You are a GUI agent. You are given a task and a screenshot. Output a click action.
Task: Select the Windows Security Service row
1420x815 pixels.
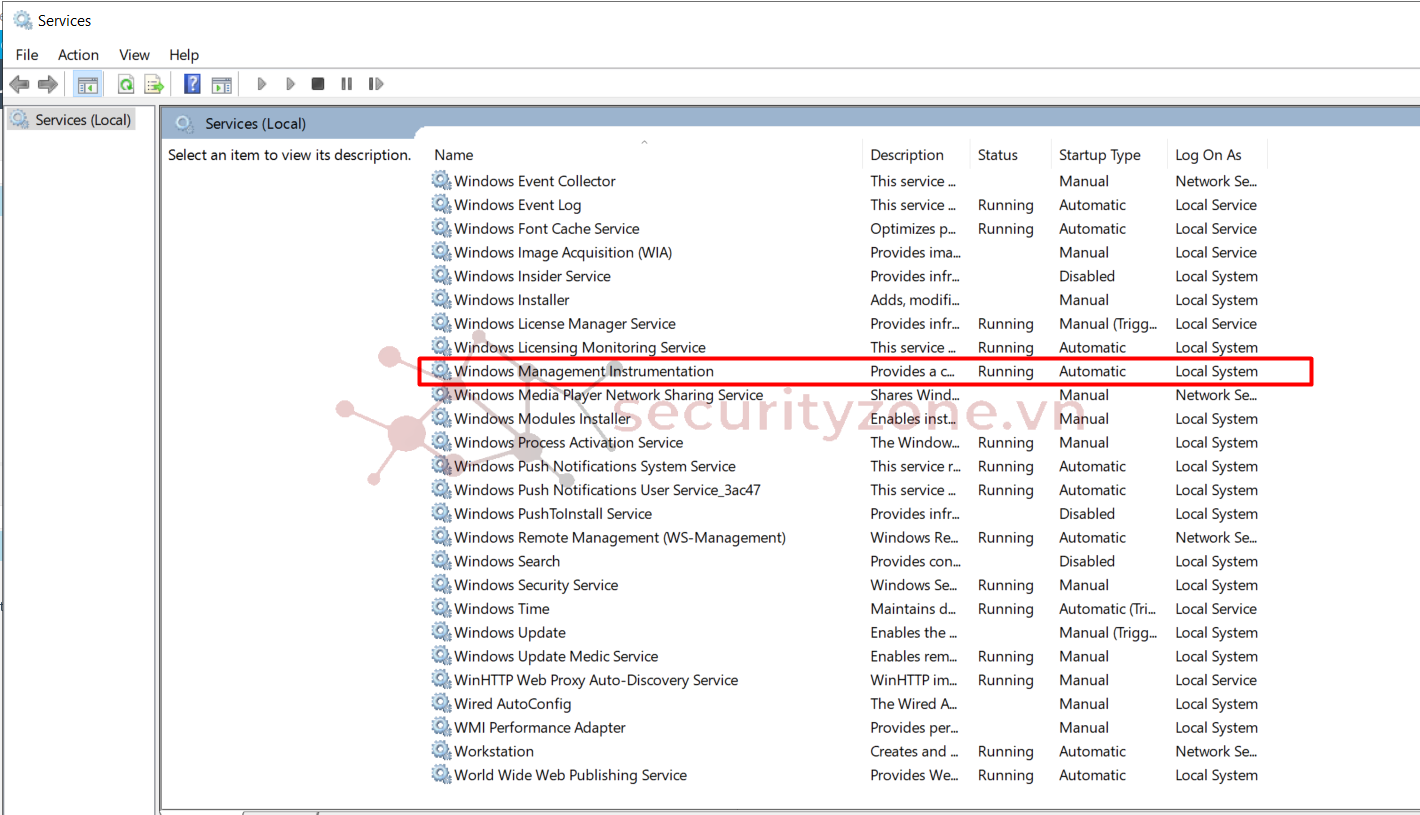536,585
